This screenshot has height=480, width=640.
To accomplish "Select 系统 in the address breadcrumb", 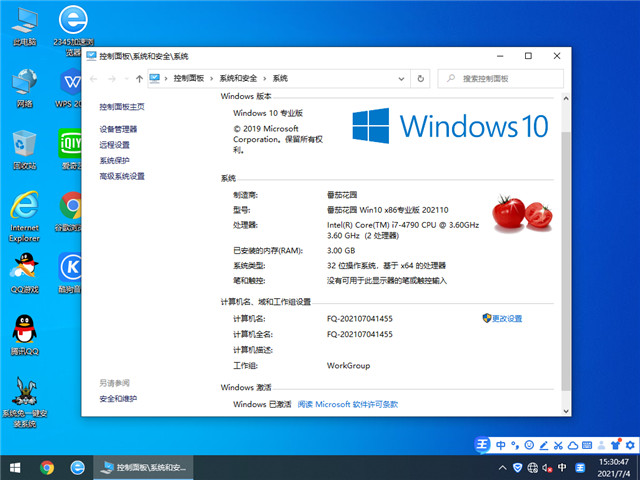I will coord(280,78).
